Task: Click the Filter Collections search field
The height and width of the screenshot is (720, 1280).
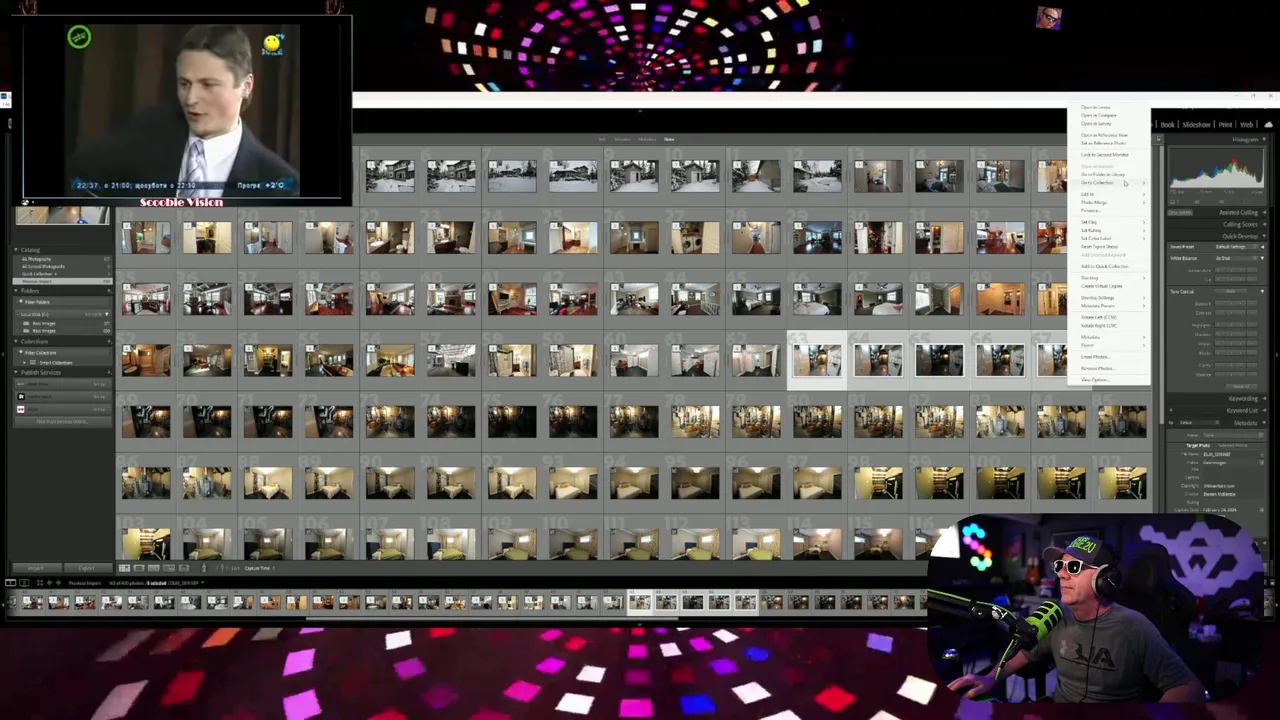Action: tap(62, 353)
